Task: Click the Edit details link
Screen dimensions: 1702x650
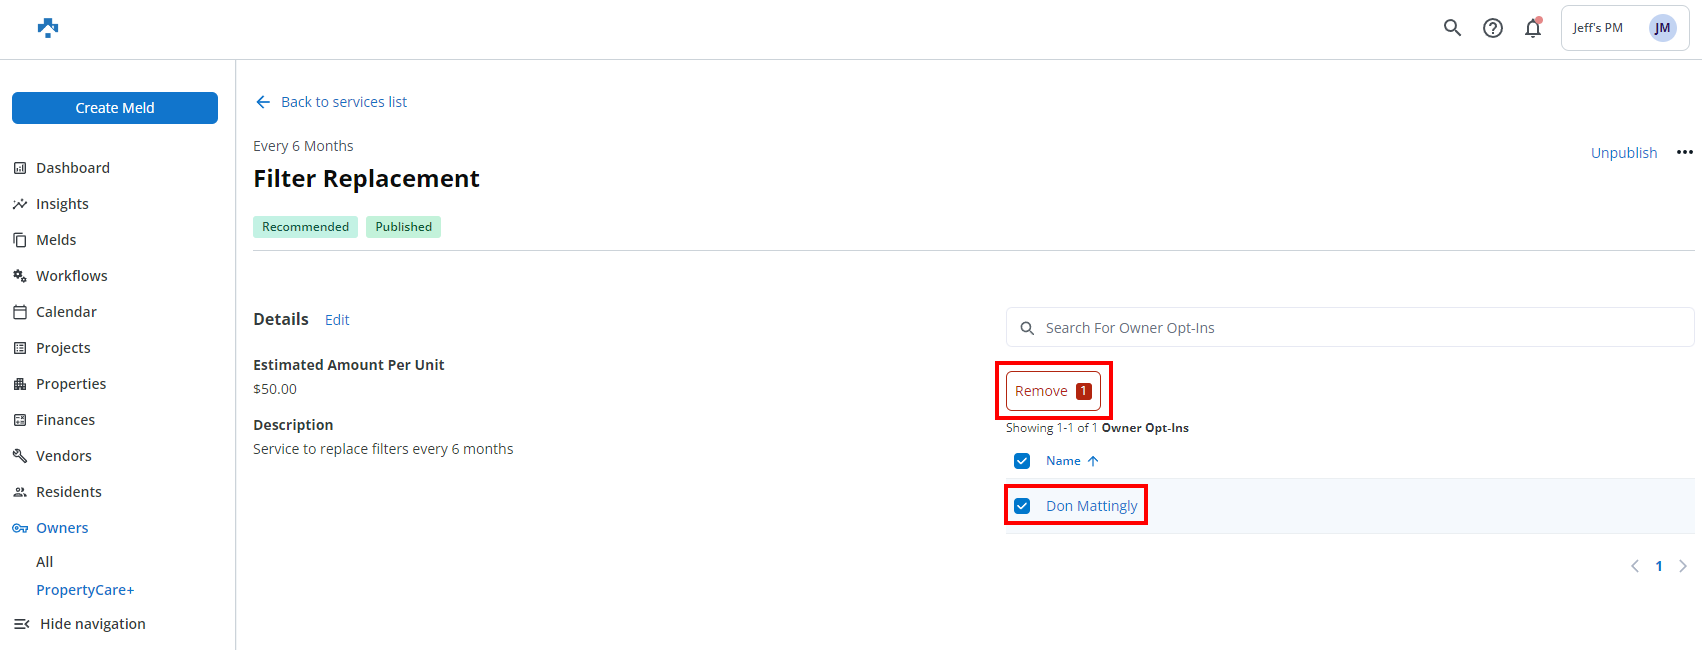Action: [337, 320]
